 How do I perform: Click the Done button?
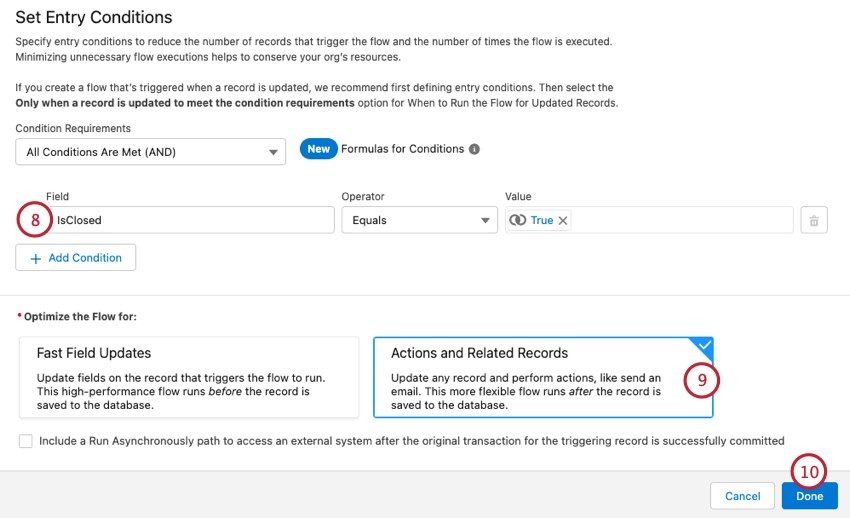(809, 496)
